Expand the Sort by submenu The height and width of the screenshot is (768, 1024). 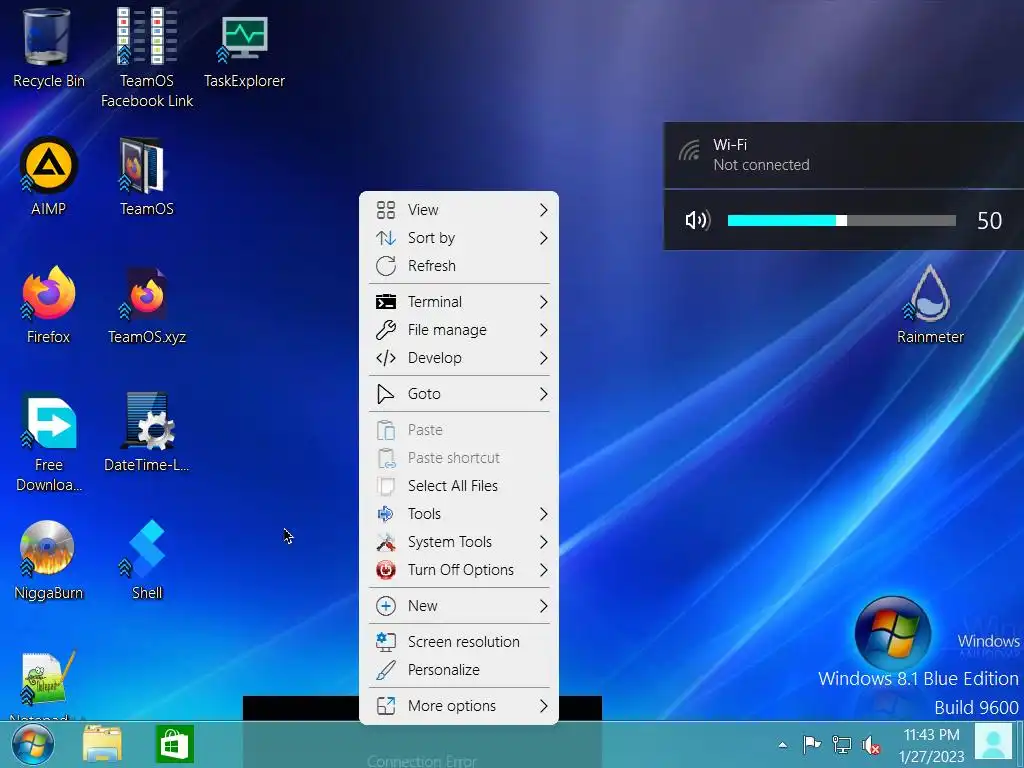[459, 238]
